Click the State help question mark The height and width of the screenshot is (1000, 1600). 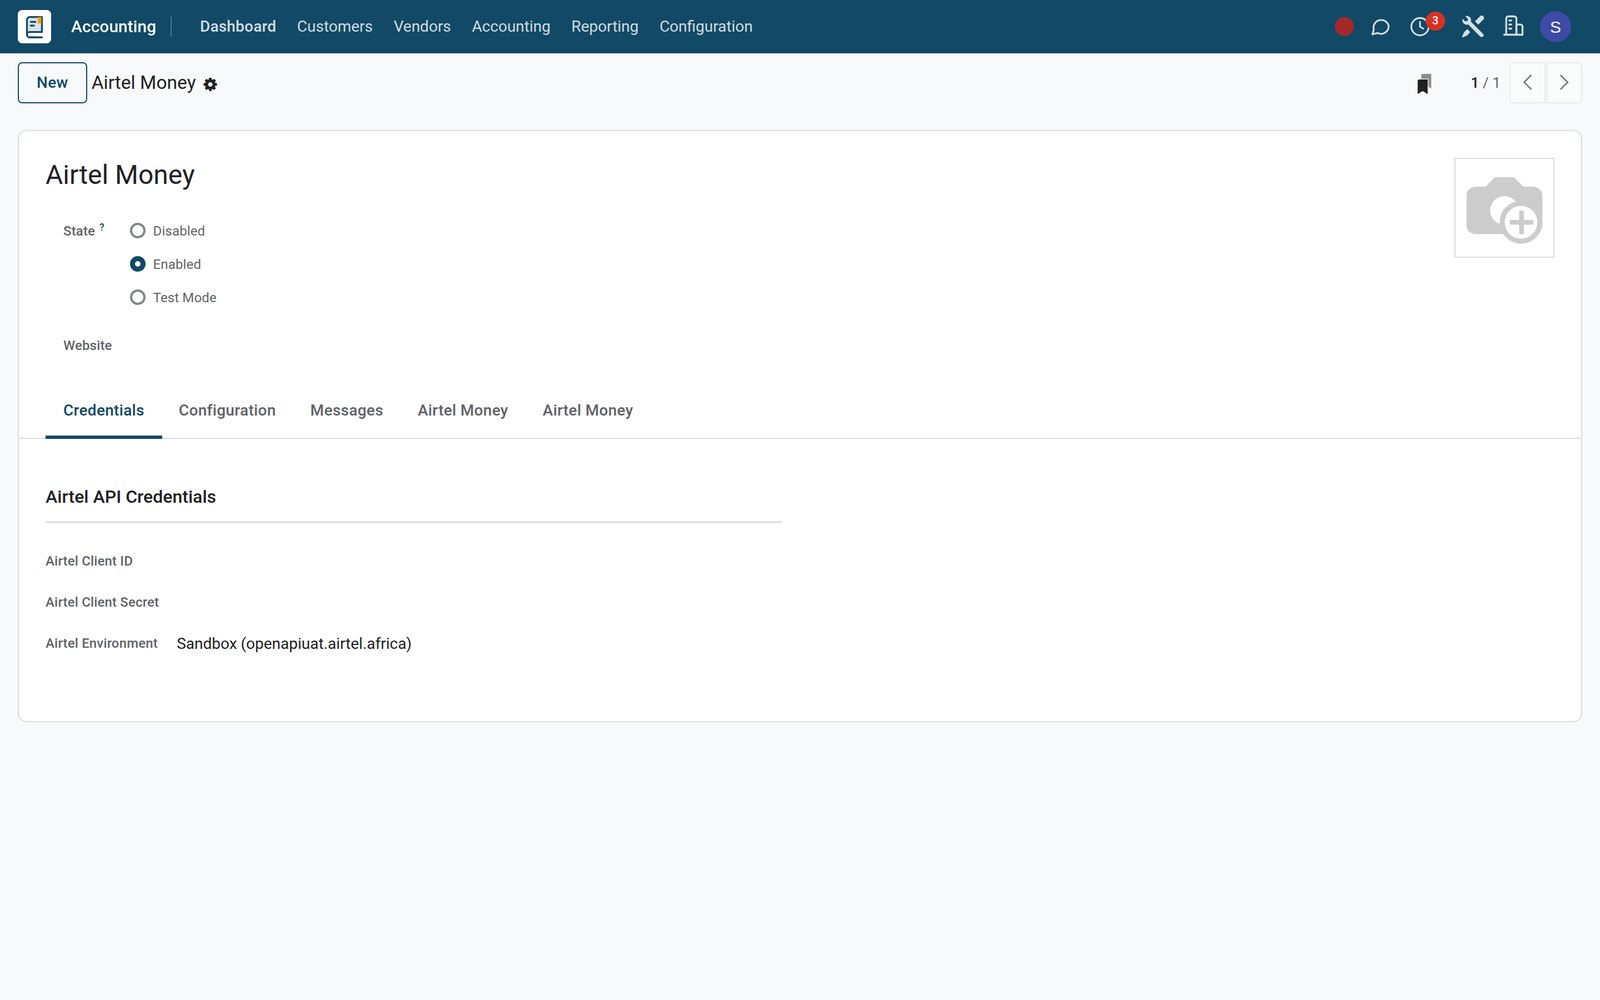(102, 227)
